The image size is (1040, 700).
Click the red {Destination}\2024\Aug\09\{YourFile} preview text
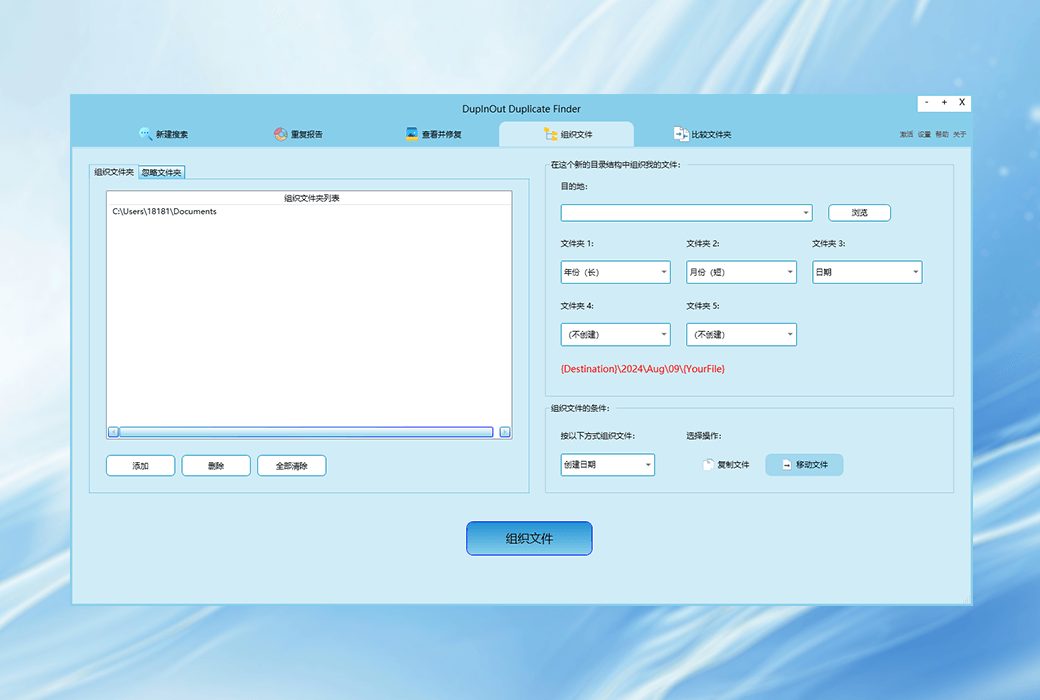(x=643, y=369)
